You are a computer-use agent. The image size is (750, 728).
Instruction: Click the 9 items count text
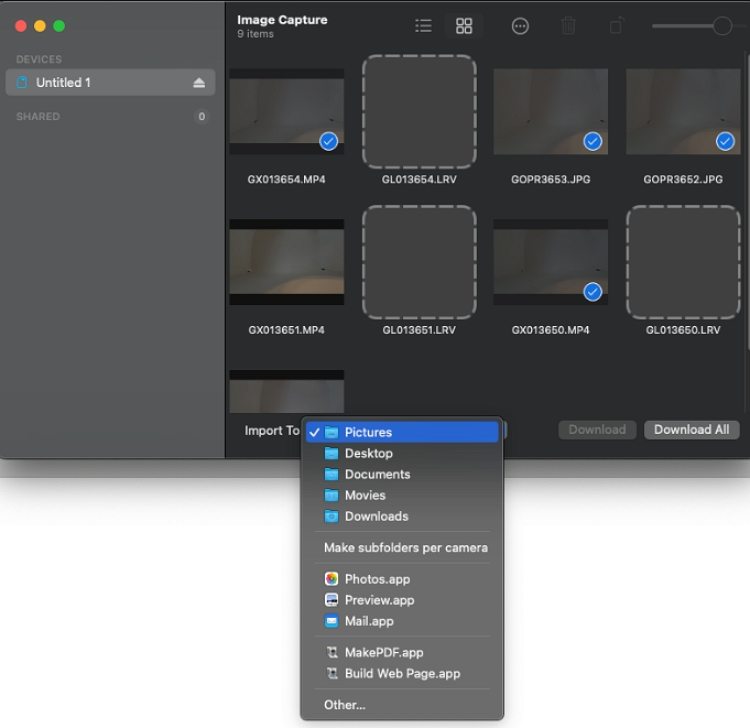pos(255,34)
